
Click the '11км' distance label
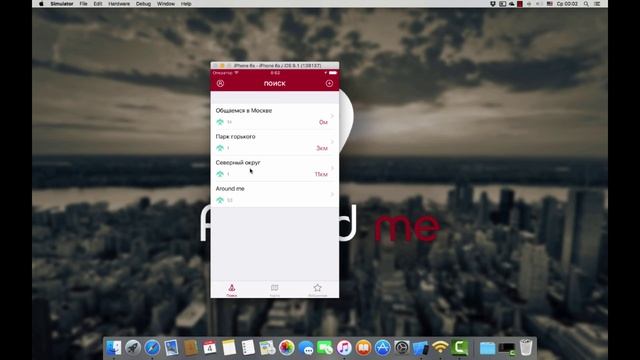pos(321,174)
